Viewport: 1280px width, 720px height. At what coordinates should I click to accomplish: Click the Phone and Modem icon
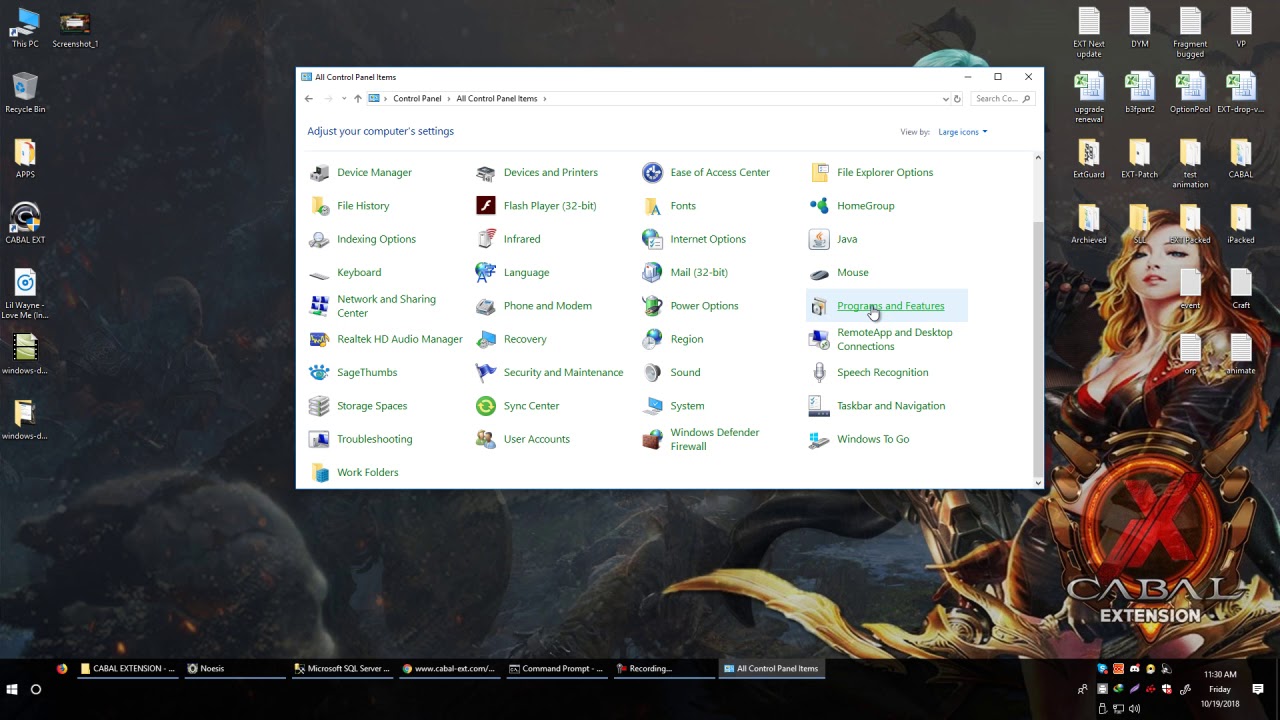point(486,306)
